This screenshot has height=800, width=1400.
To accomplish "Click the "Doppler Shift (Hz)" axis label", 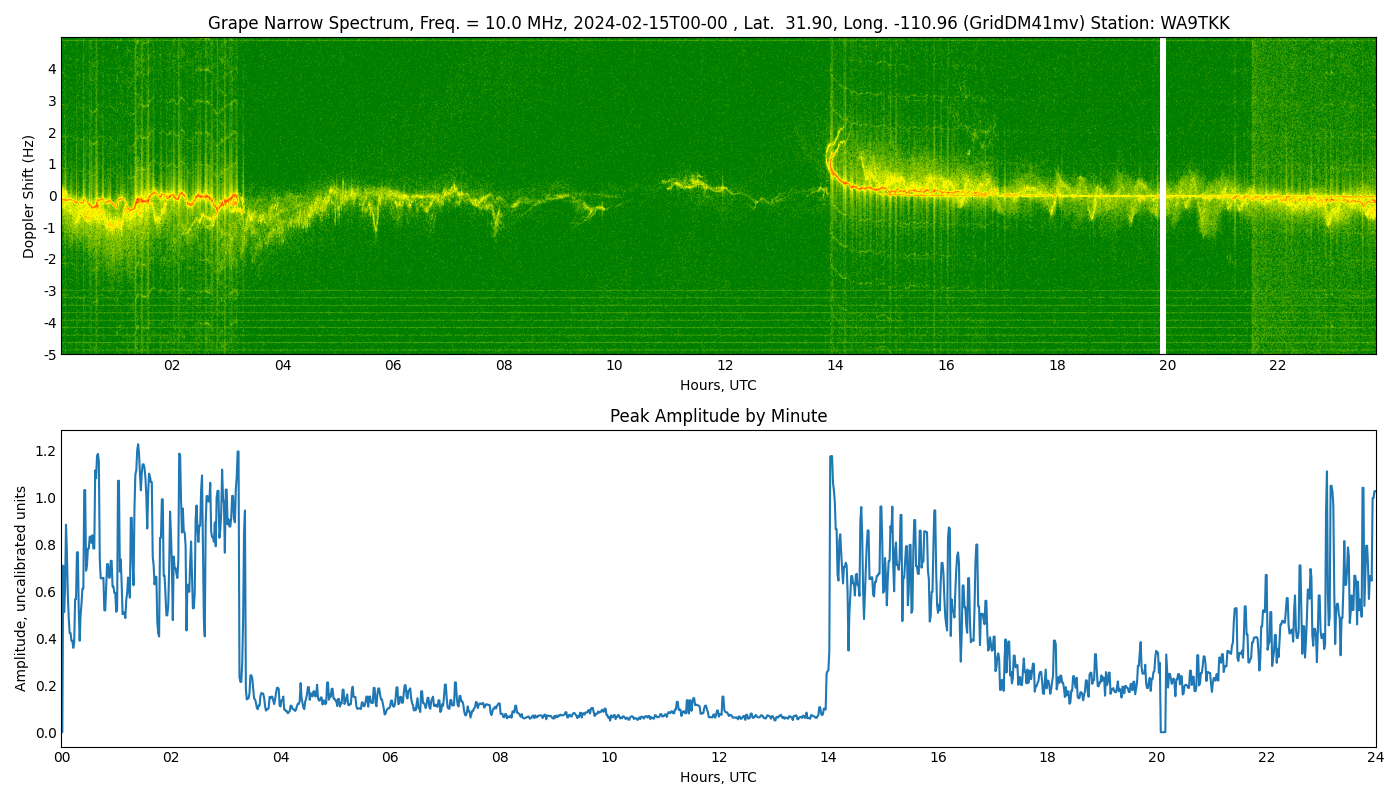I will tap(29, 196).
